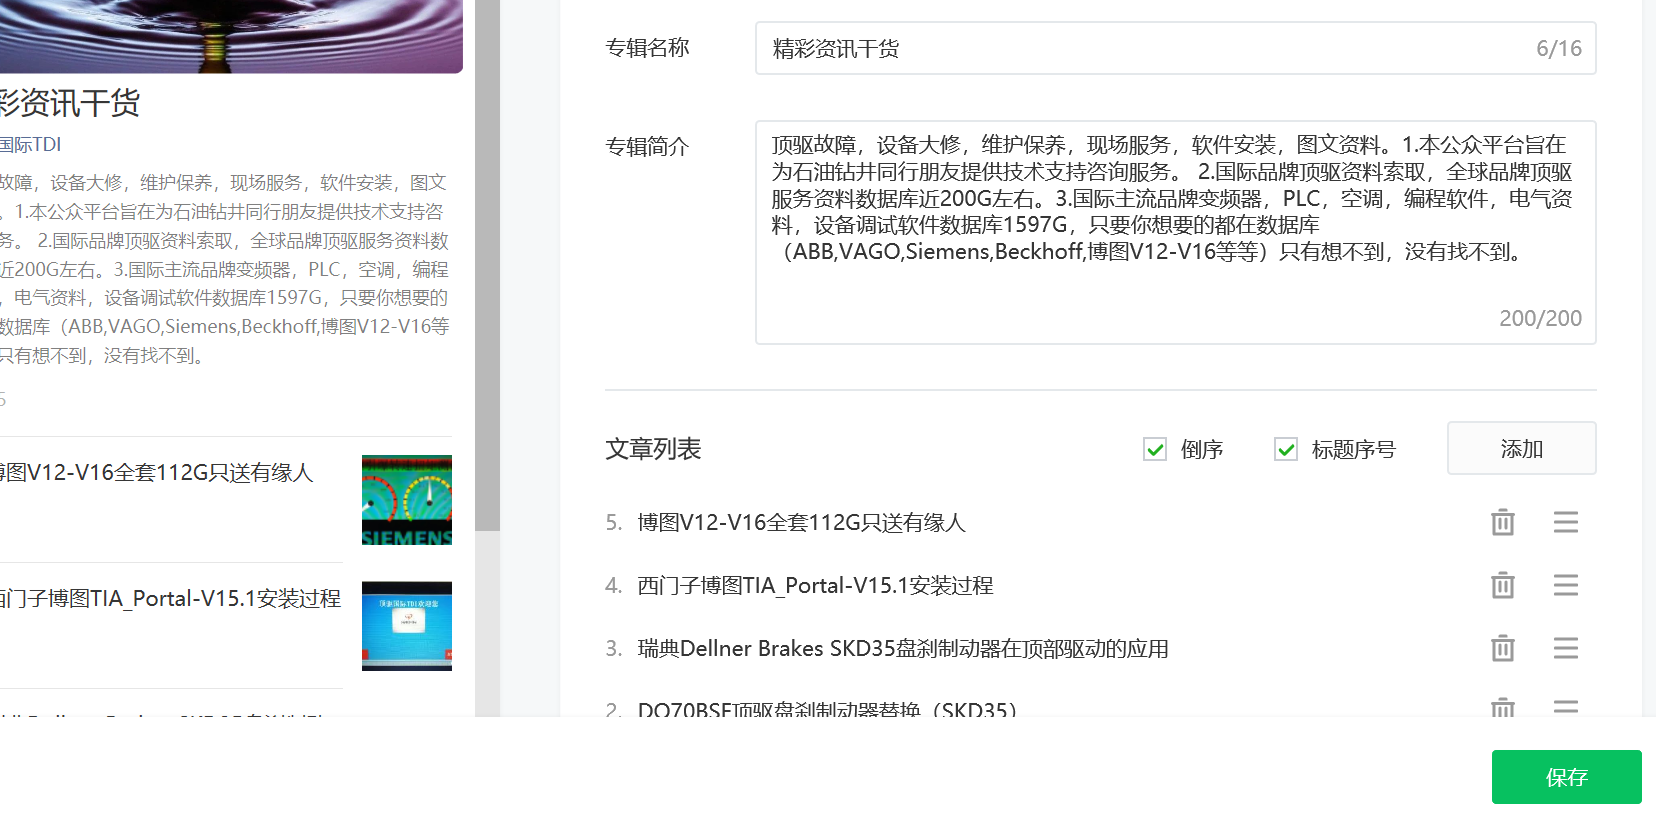Screen dimensions: 1656x826
Task: Click the 6/16 character counter
Action: [x=1559, y=48]
